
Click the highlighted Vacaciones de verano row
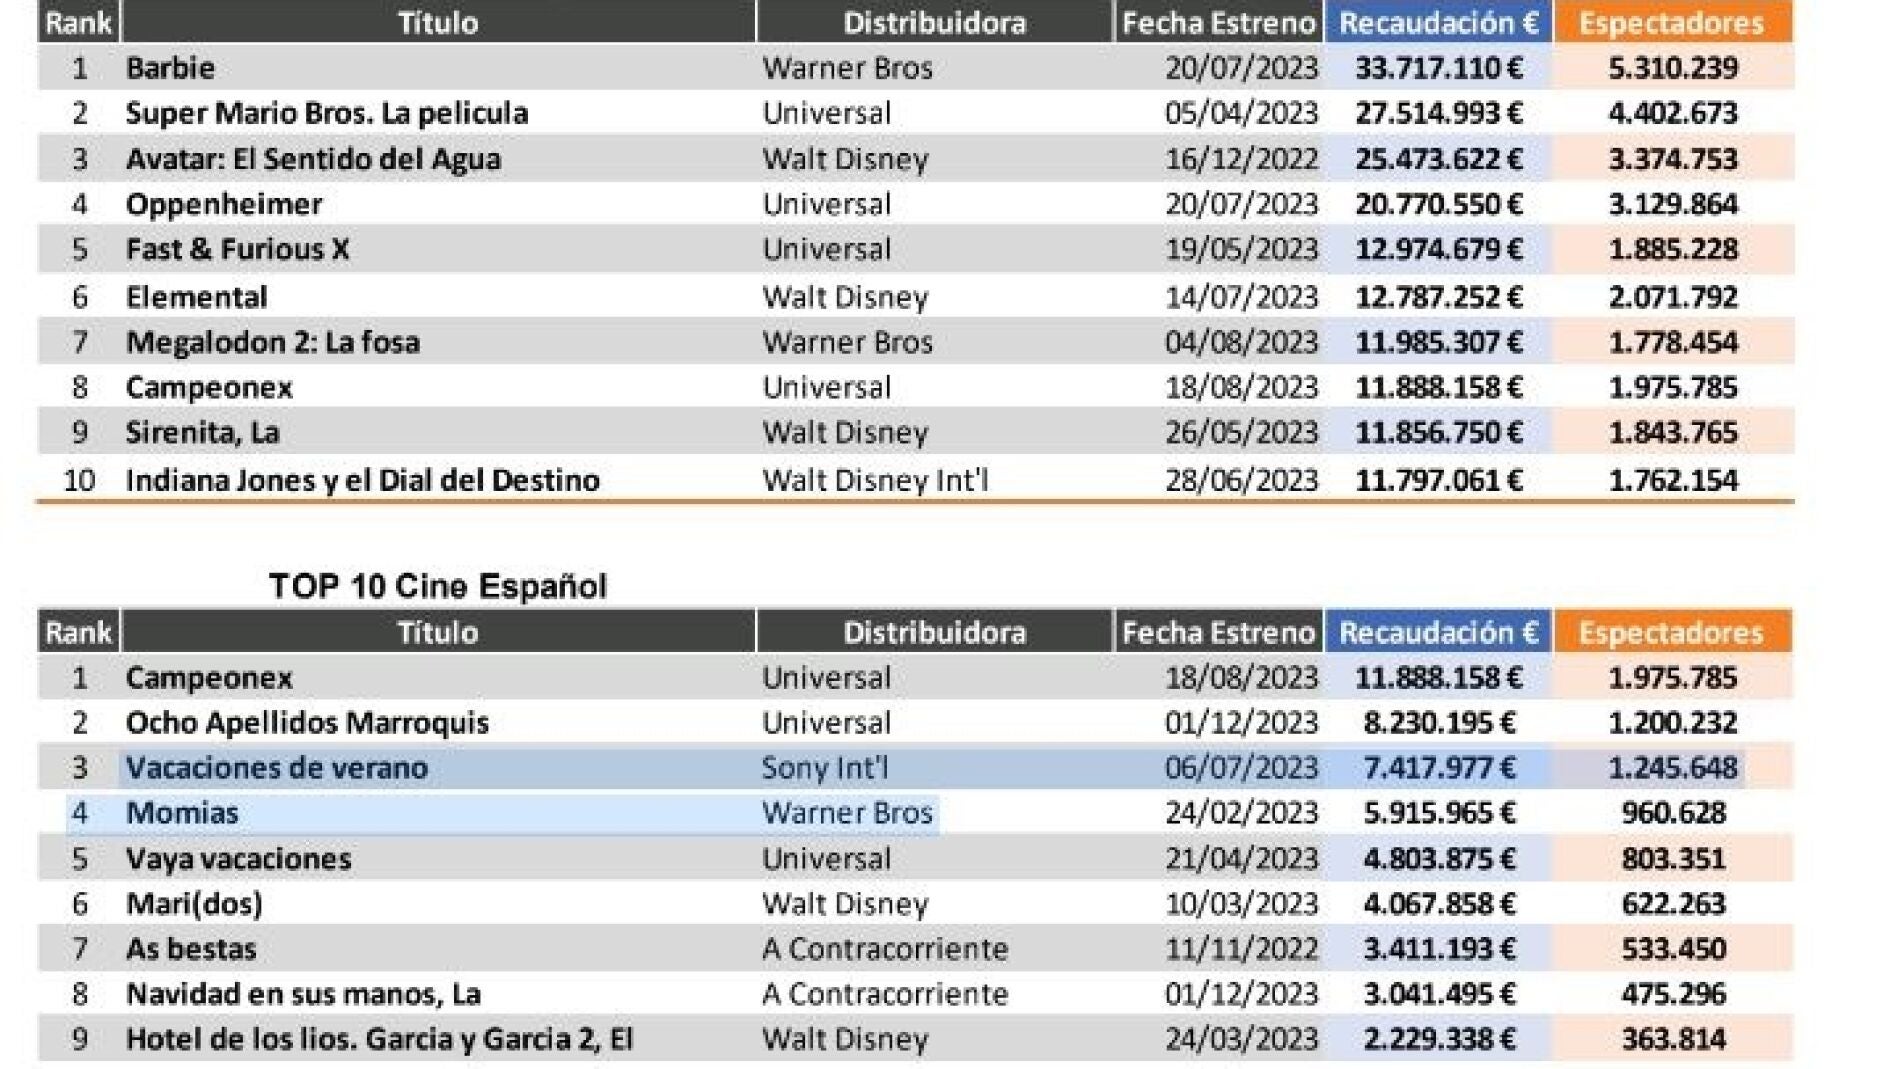click(276, 768)
